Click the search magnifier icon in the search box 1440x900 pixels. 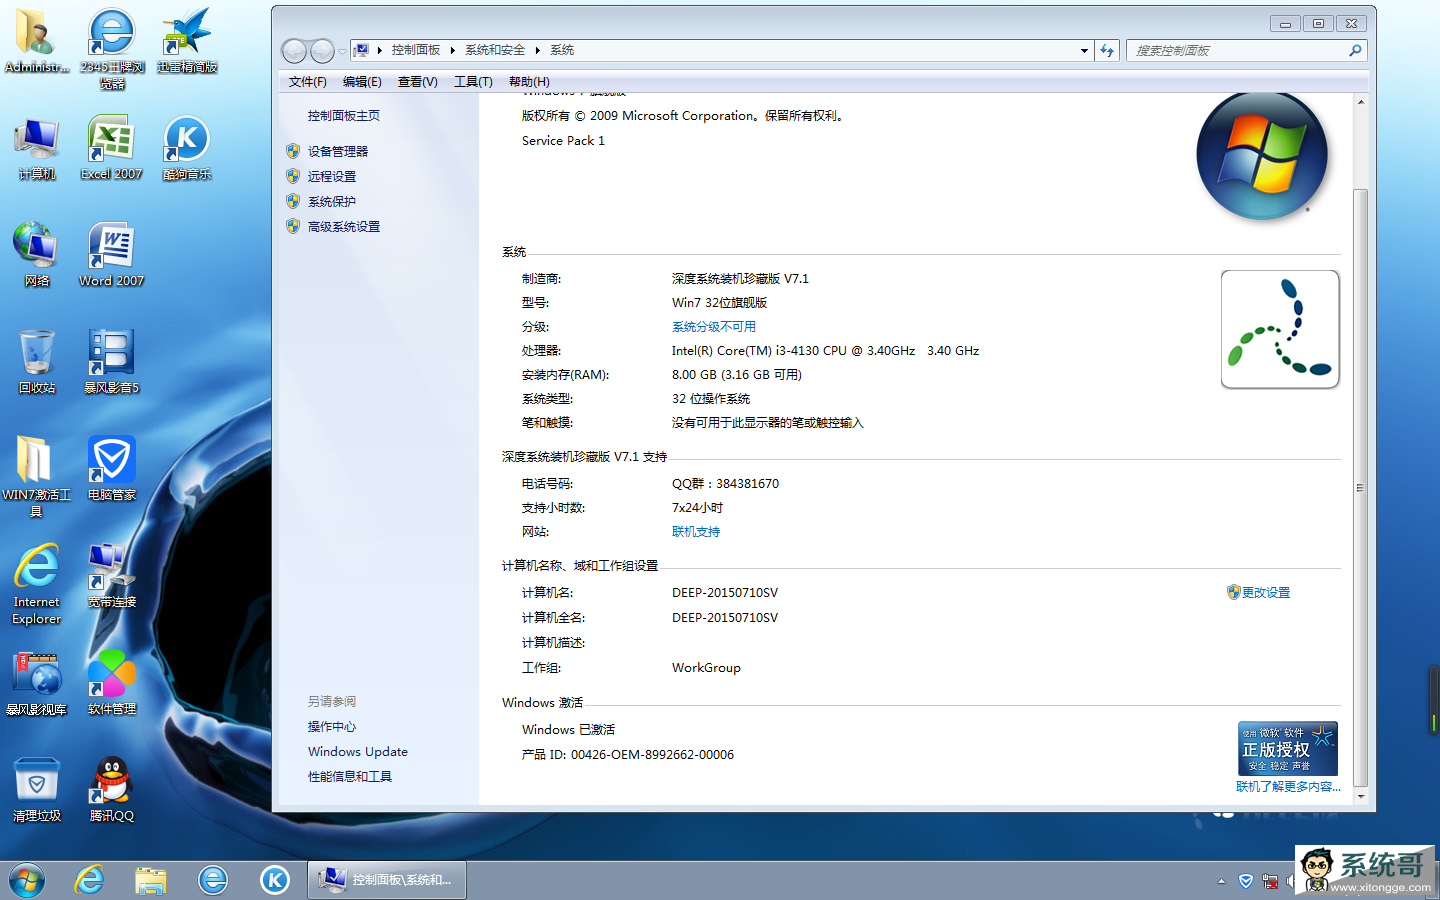click(1355, 50)
